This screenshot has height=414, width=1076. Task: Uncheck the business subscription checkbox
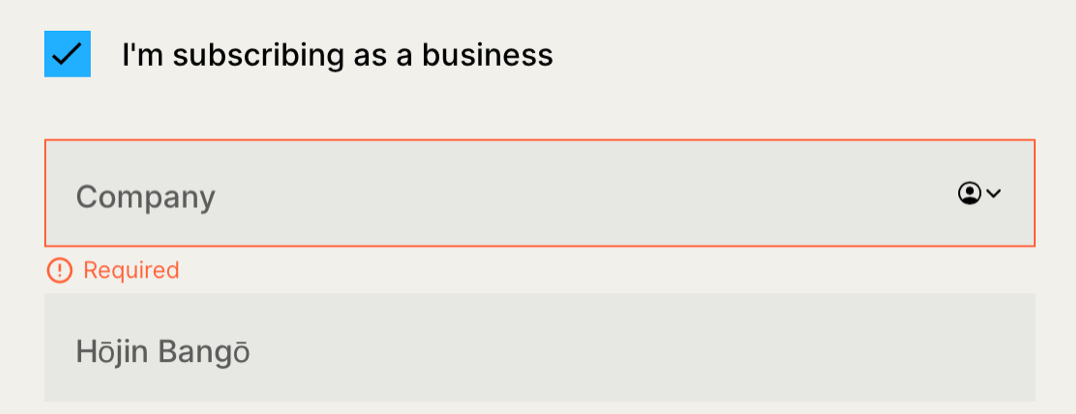(67, 54)
